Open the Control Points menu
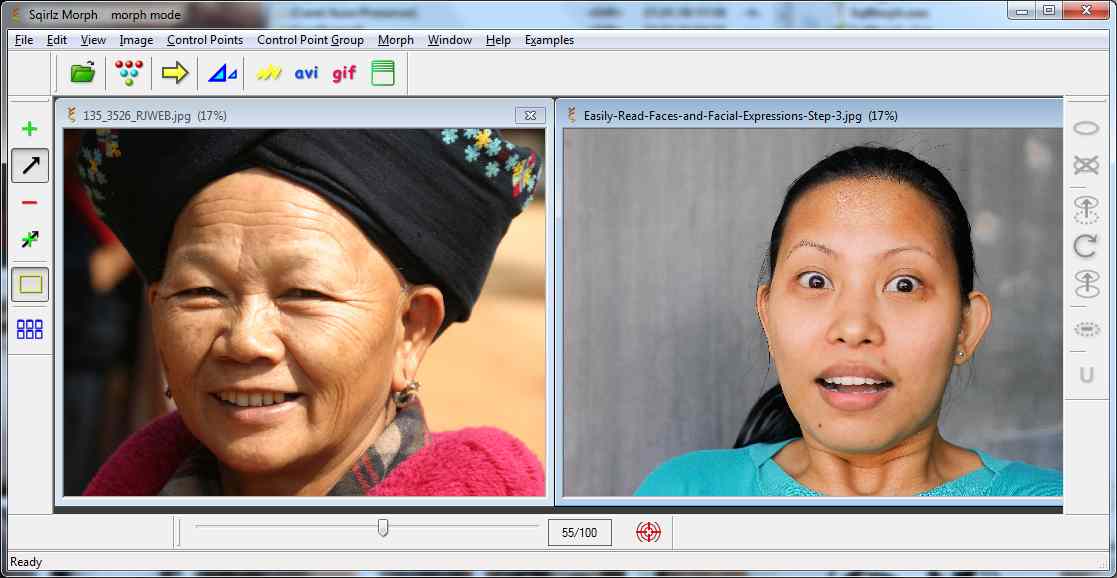Viewport: 1117px width, 578px height. pos(204,40)
